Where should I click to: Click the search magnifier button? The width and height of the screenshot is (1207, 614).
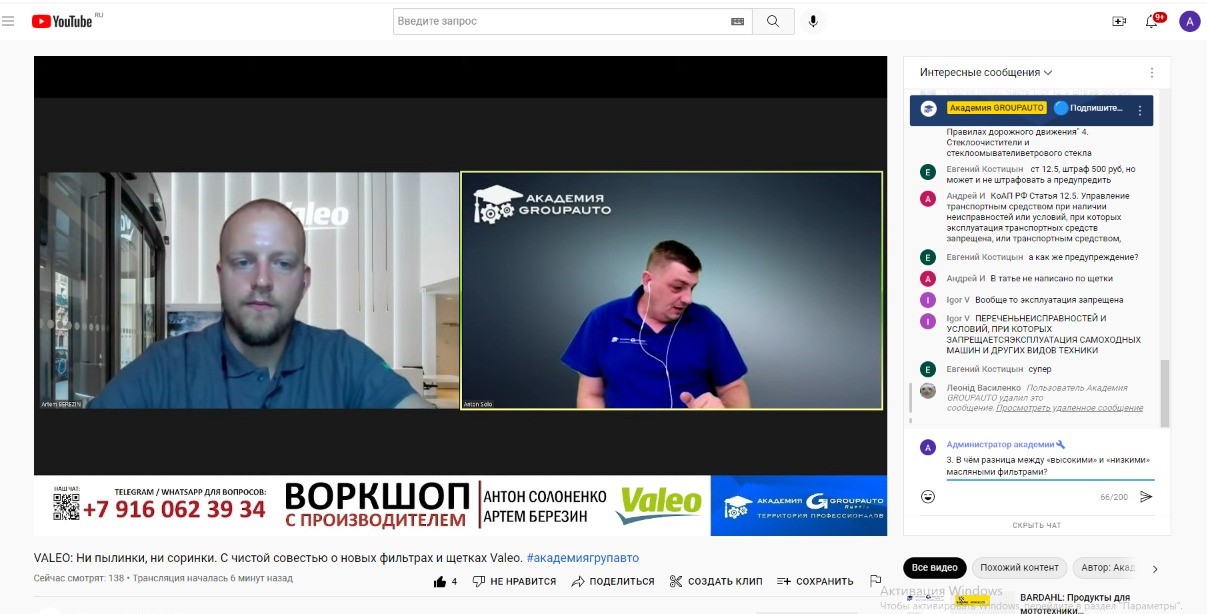tap(773, 21)
